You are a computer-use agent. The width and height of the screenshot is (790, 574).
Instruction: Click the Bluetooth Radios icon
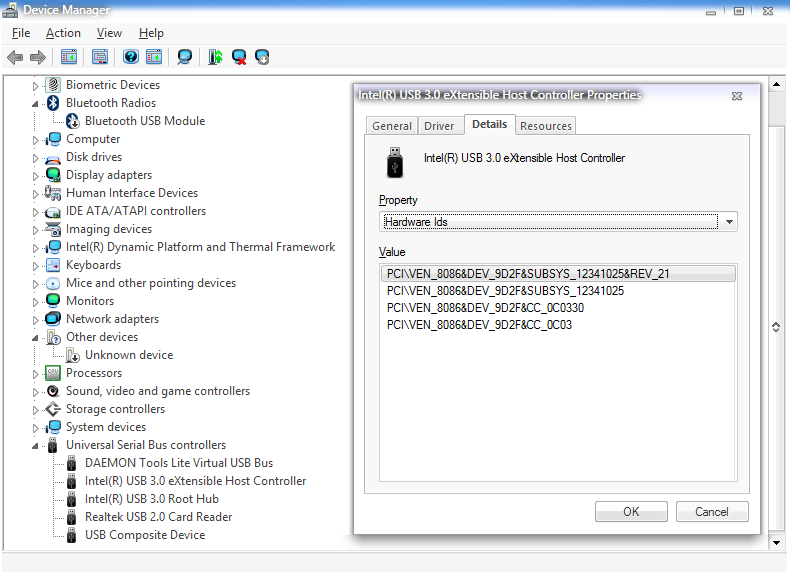click(53, 103)
